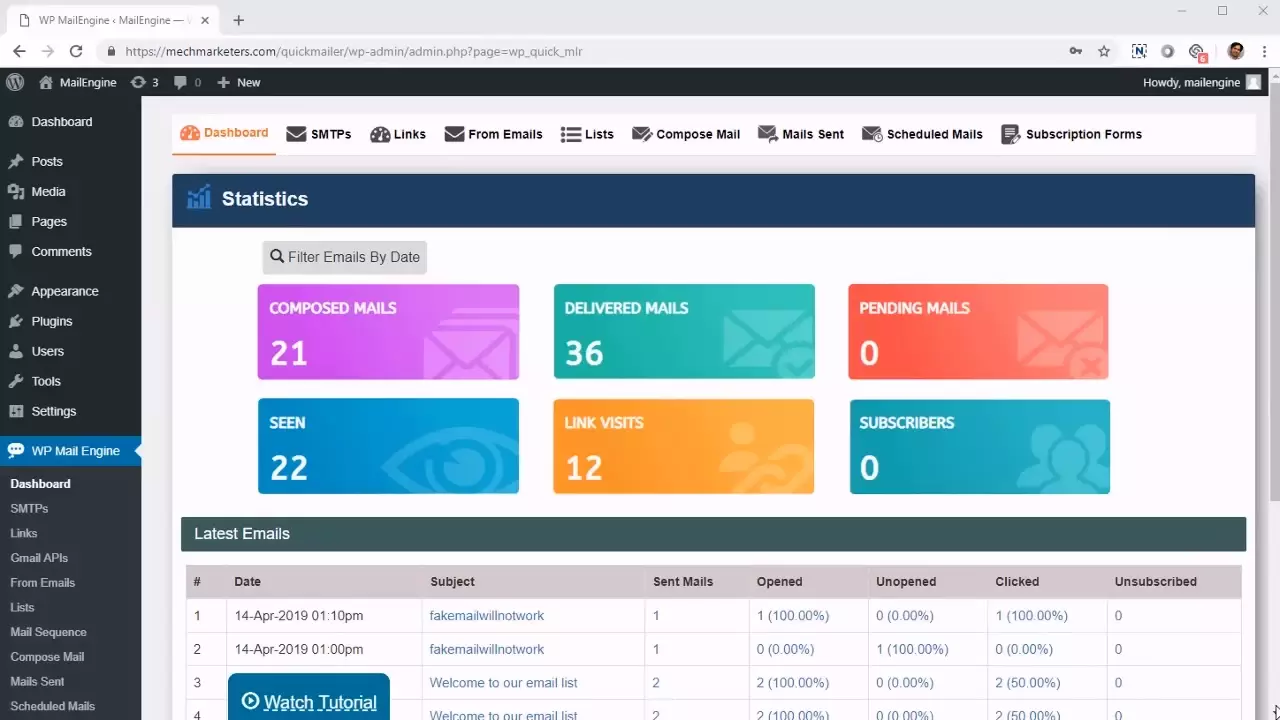This screenshot has width=1280, height=720.
Task: Bookmark this page with star icon
Action: 1104,51
